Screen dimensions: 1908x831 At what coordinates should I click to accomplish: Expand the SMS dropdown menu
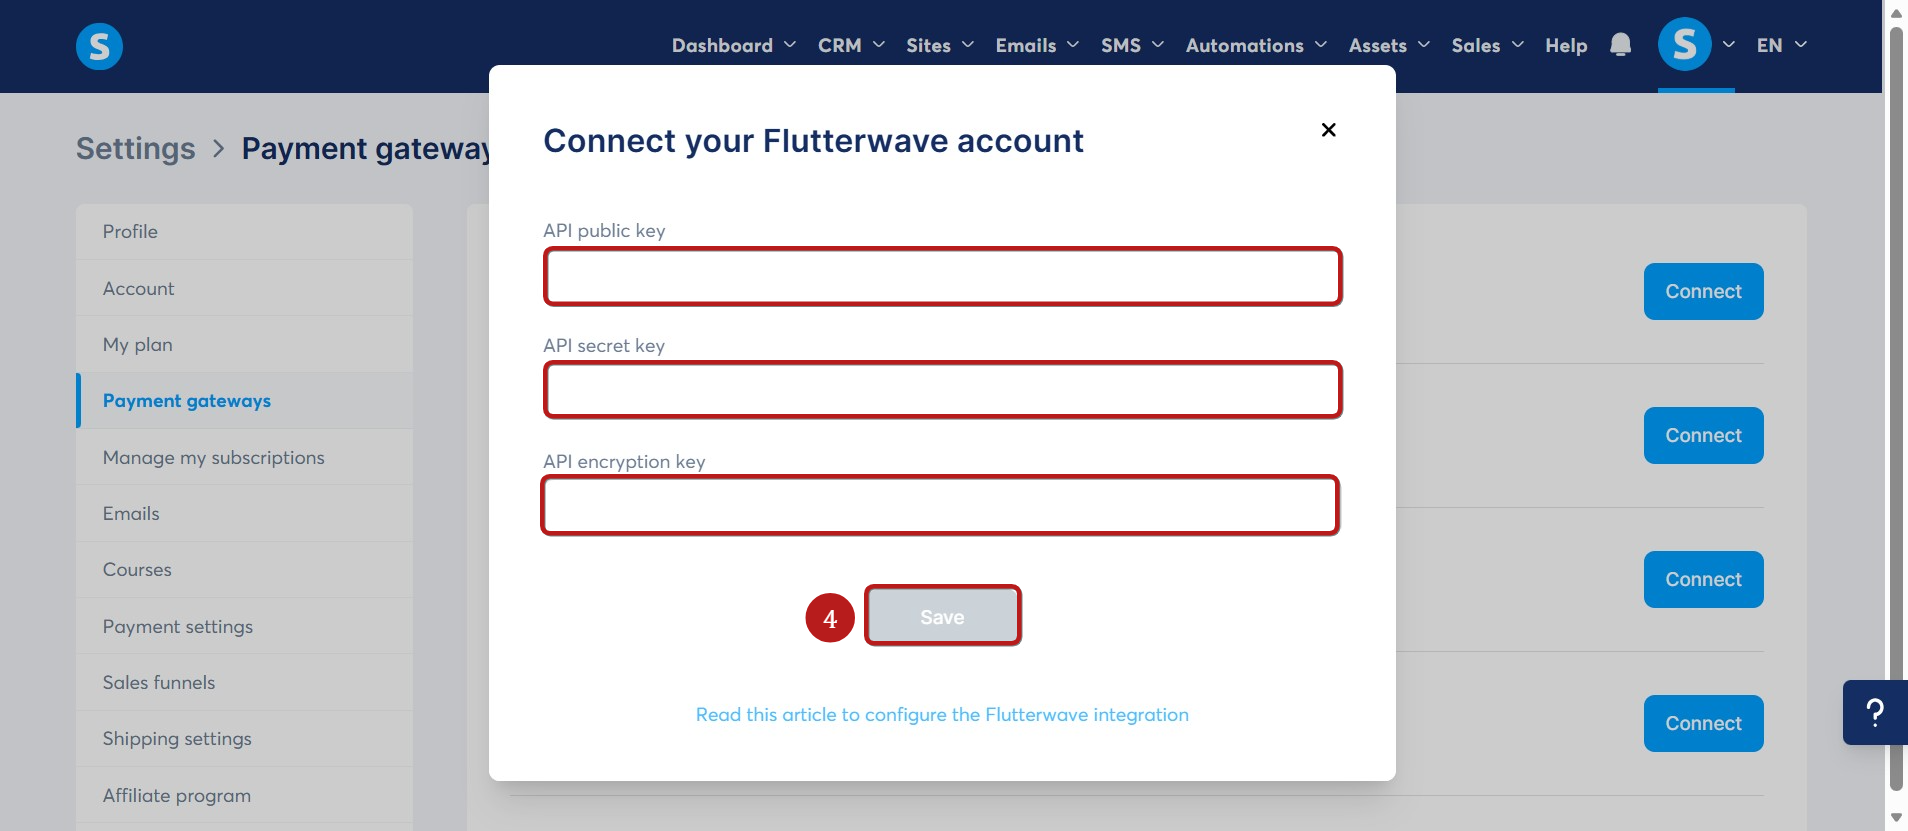click(1132, 45)
